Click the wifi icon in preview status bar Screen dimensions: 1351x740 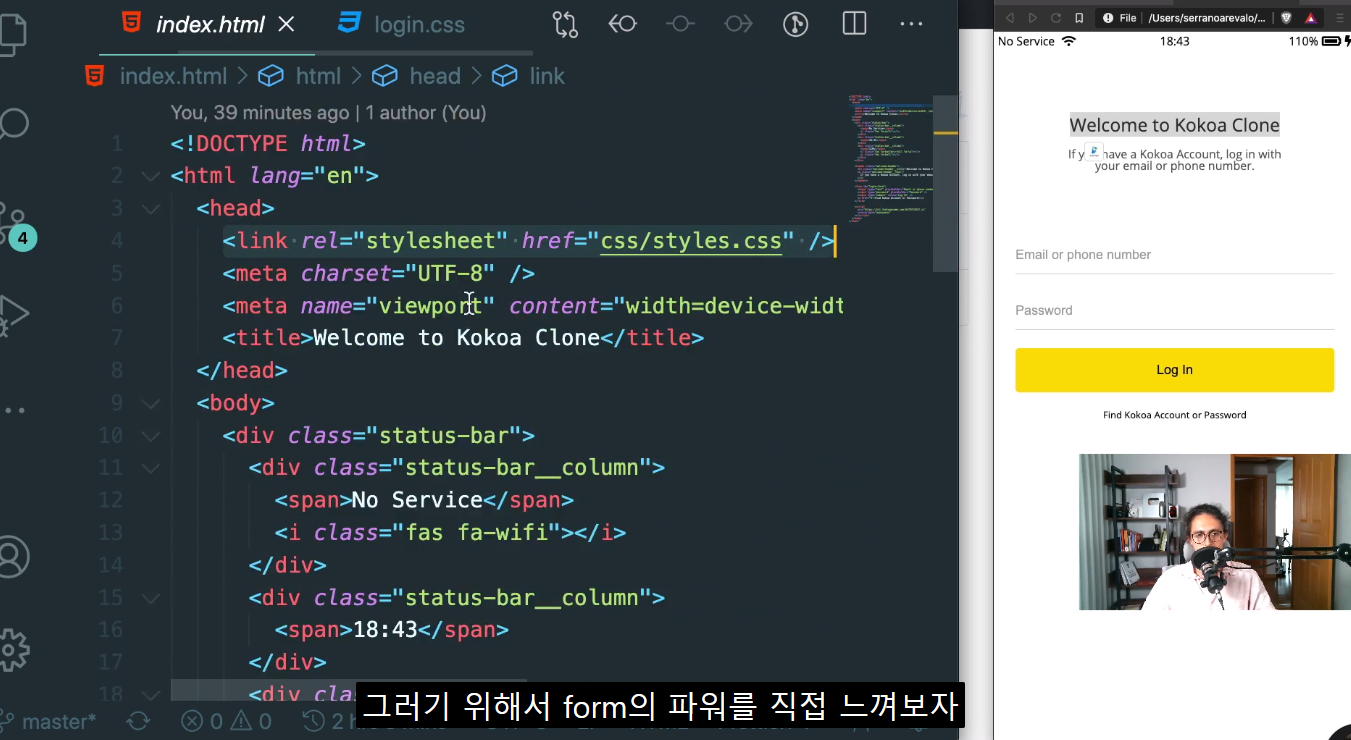[x=1069, y=41]
